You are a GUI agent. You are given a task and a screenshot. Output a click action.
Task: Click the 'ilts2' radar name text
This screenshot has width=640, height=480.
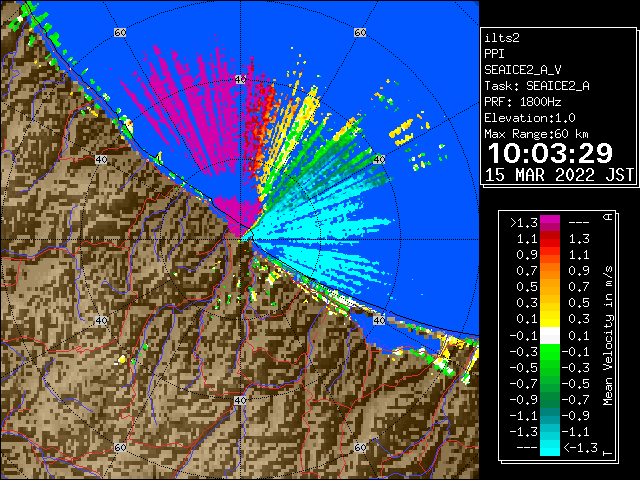(502, 38)
